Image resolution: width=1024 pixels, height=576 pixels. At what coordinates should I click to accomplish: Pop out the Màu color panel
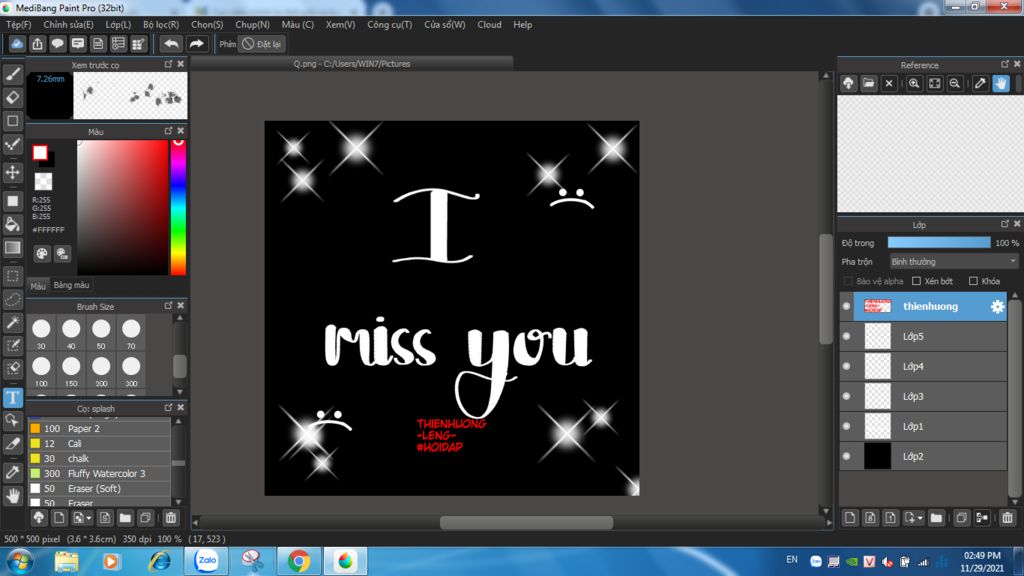pos(168,131)
